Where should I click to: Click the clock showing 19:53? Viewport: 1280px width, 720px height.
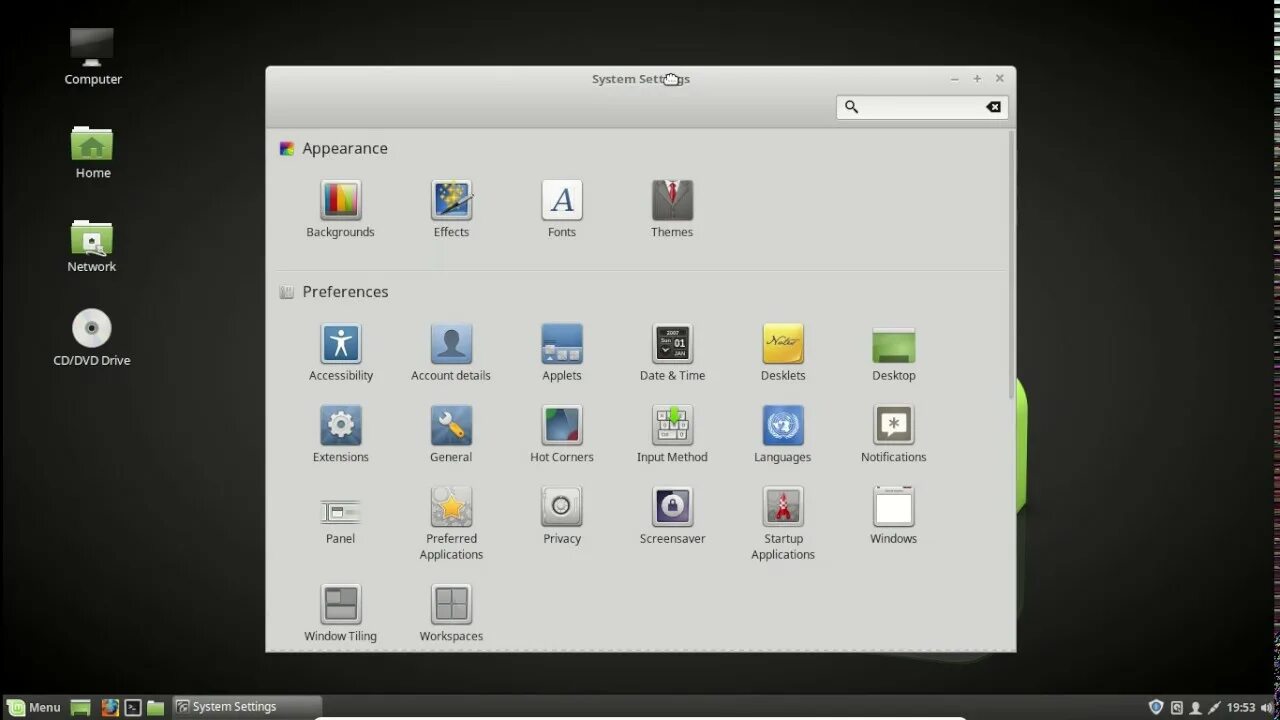tap(1241, 707)
